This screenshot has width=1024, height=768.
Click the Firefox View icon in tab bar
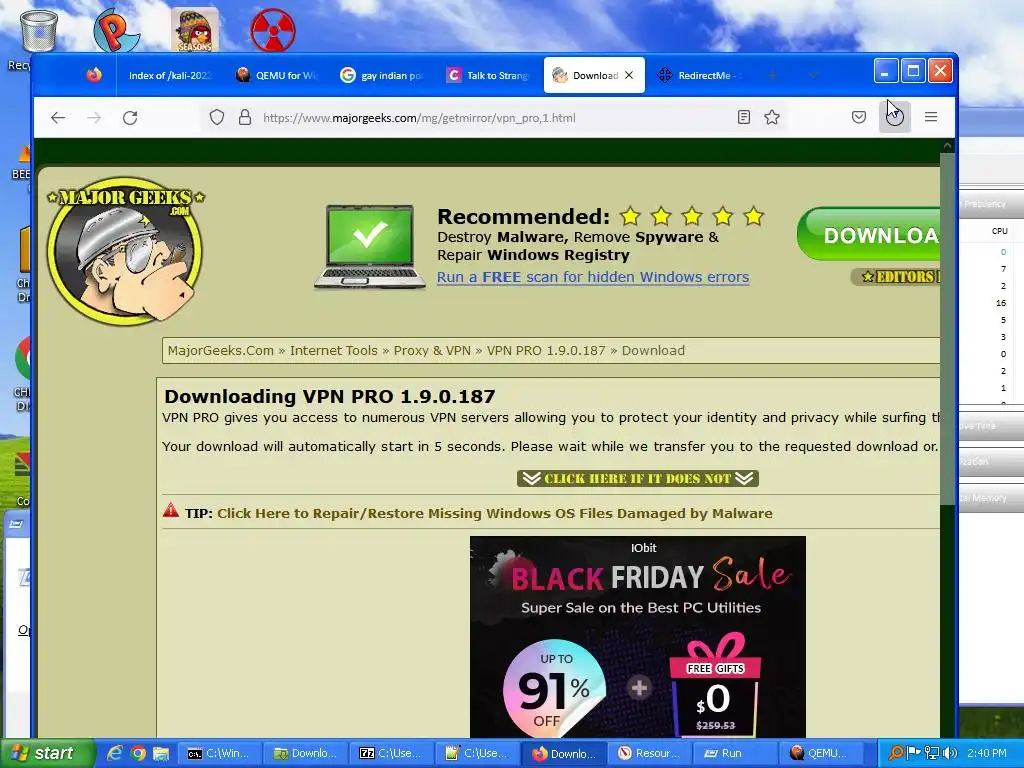point(94,75)
